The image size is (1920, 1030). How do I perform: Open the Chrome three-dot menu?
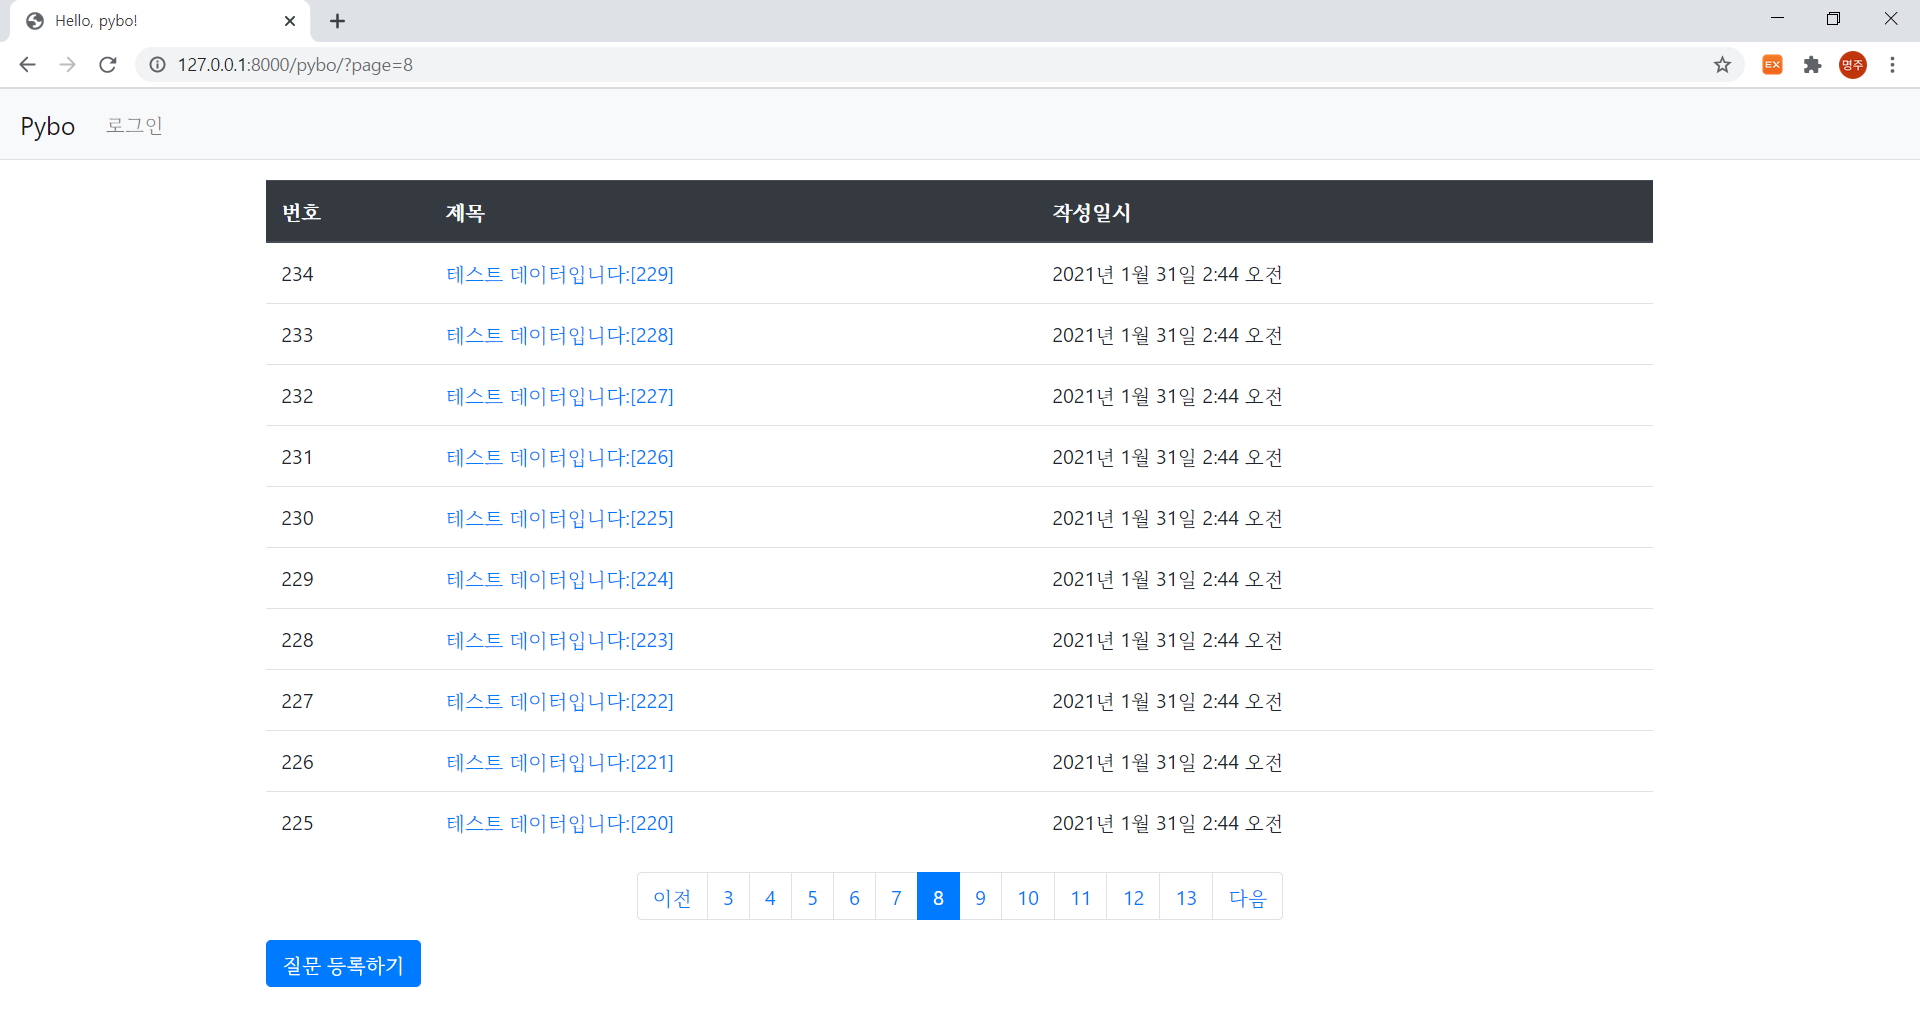coord(1893,64)
